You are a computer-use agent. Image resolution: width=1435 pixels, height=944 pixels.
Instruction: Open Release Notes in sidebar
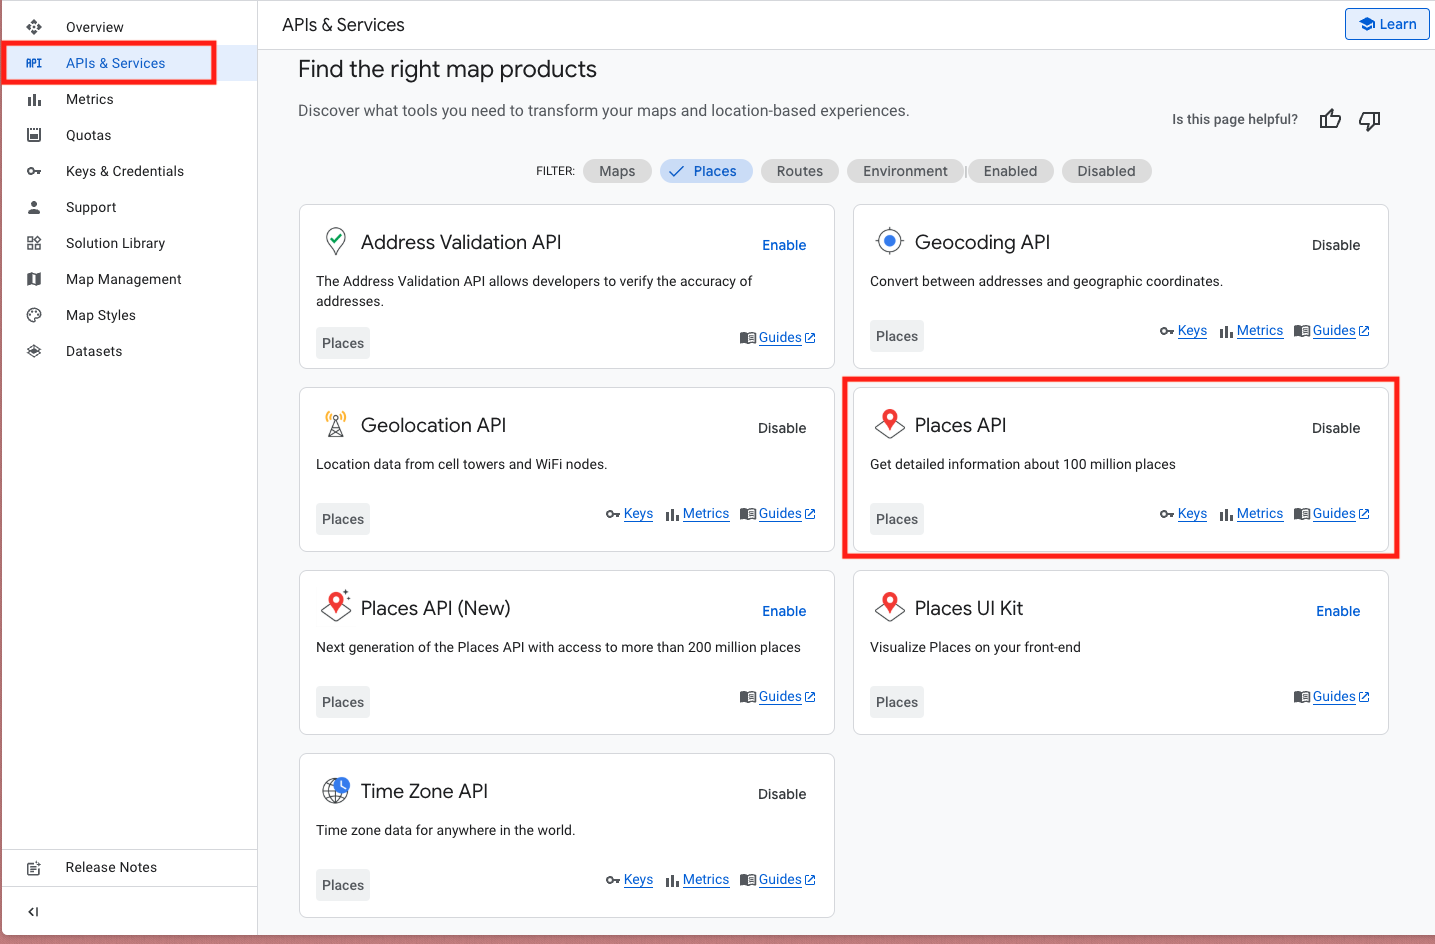[x=111, y=867]
